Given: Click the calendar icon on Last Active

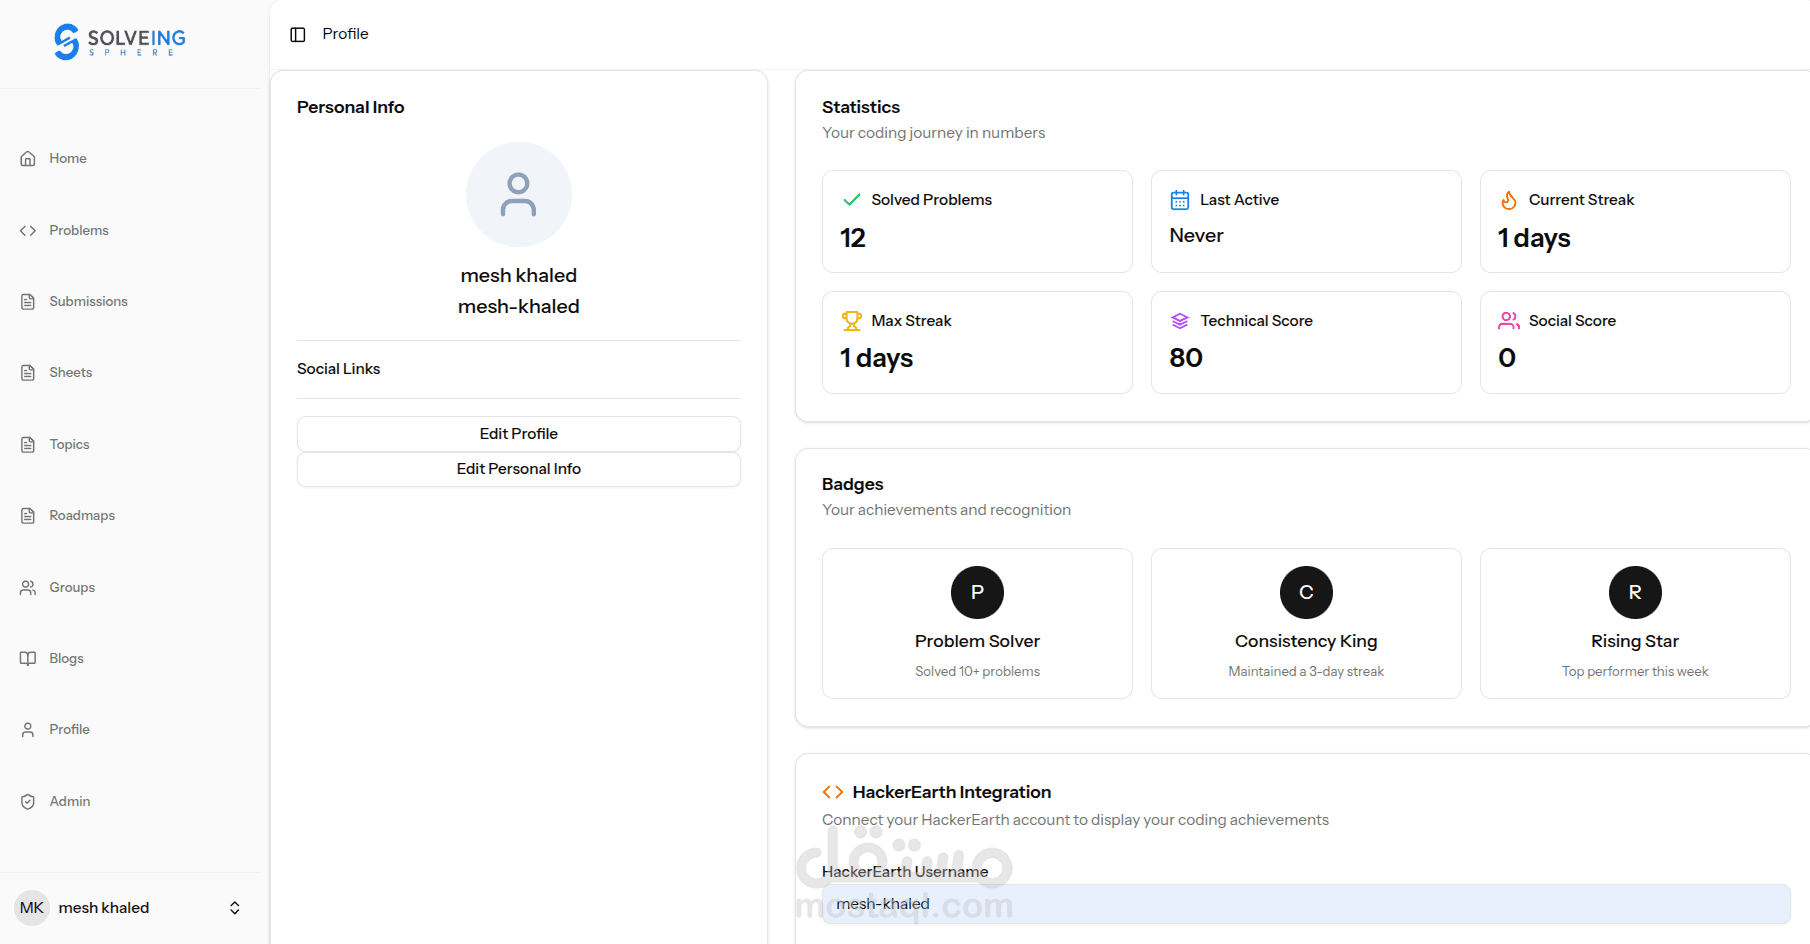Looking at the screenshot, I should [x=1180, y=200].
